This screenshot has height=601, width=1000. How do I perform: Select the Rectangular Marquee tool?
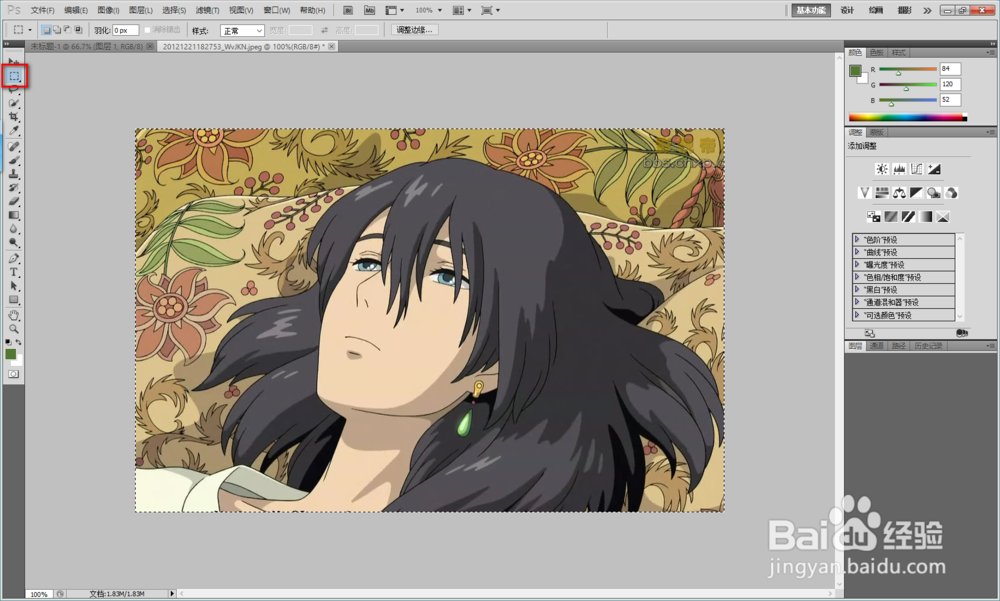tap(14, 76)
